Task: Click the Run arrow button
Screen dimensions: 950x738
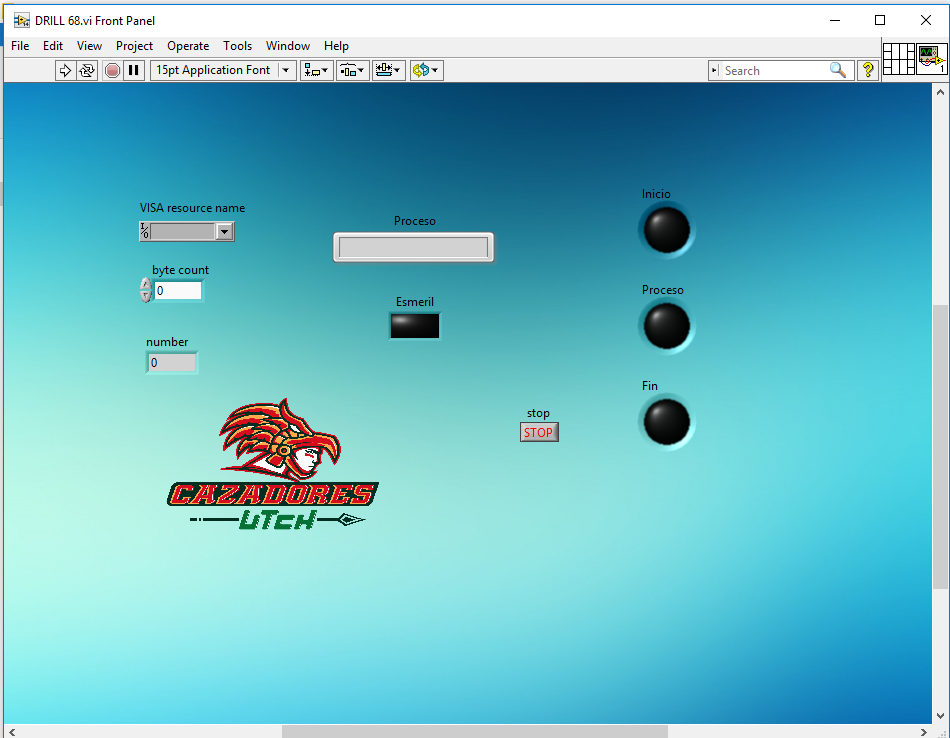Action: click(x=65, y=70)
